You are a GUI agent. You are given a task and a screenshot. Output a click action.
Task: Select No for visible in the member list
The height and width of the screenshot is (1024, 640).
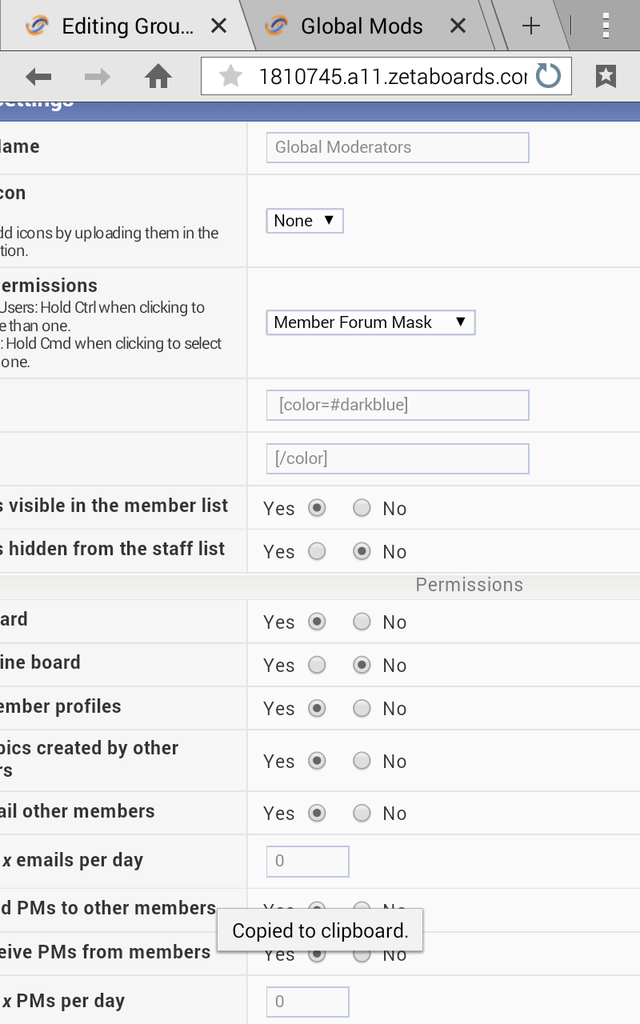point(362,508)
